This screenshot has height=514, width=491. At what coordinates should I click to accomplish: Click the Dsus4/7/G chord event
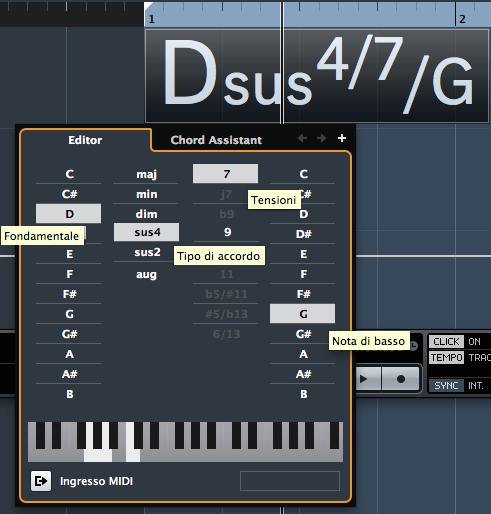click(317, 76)
